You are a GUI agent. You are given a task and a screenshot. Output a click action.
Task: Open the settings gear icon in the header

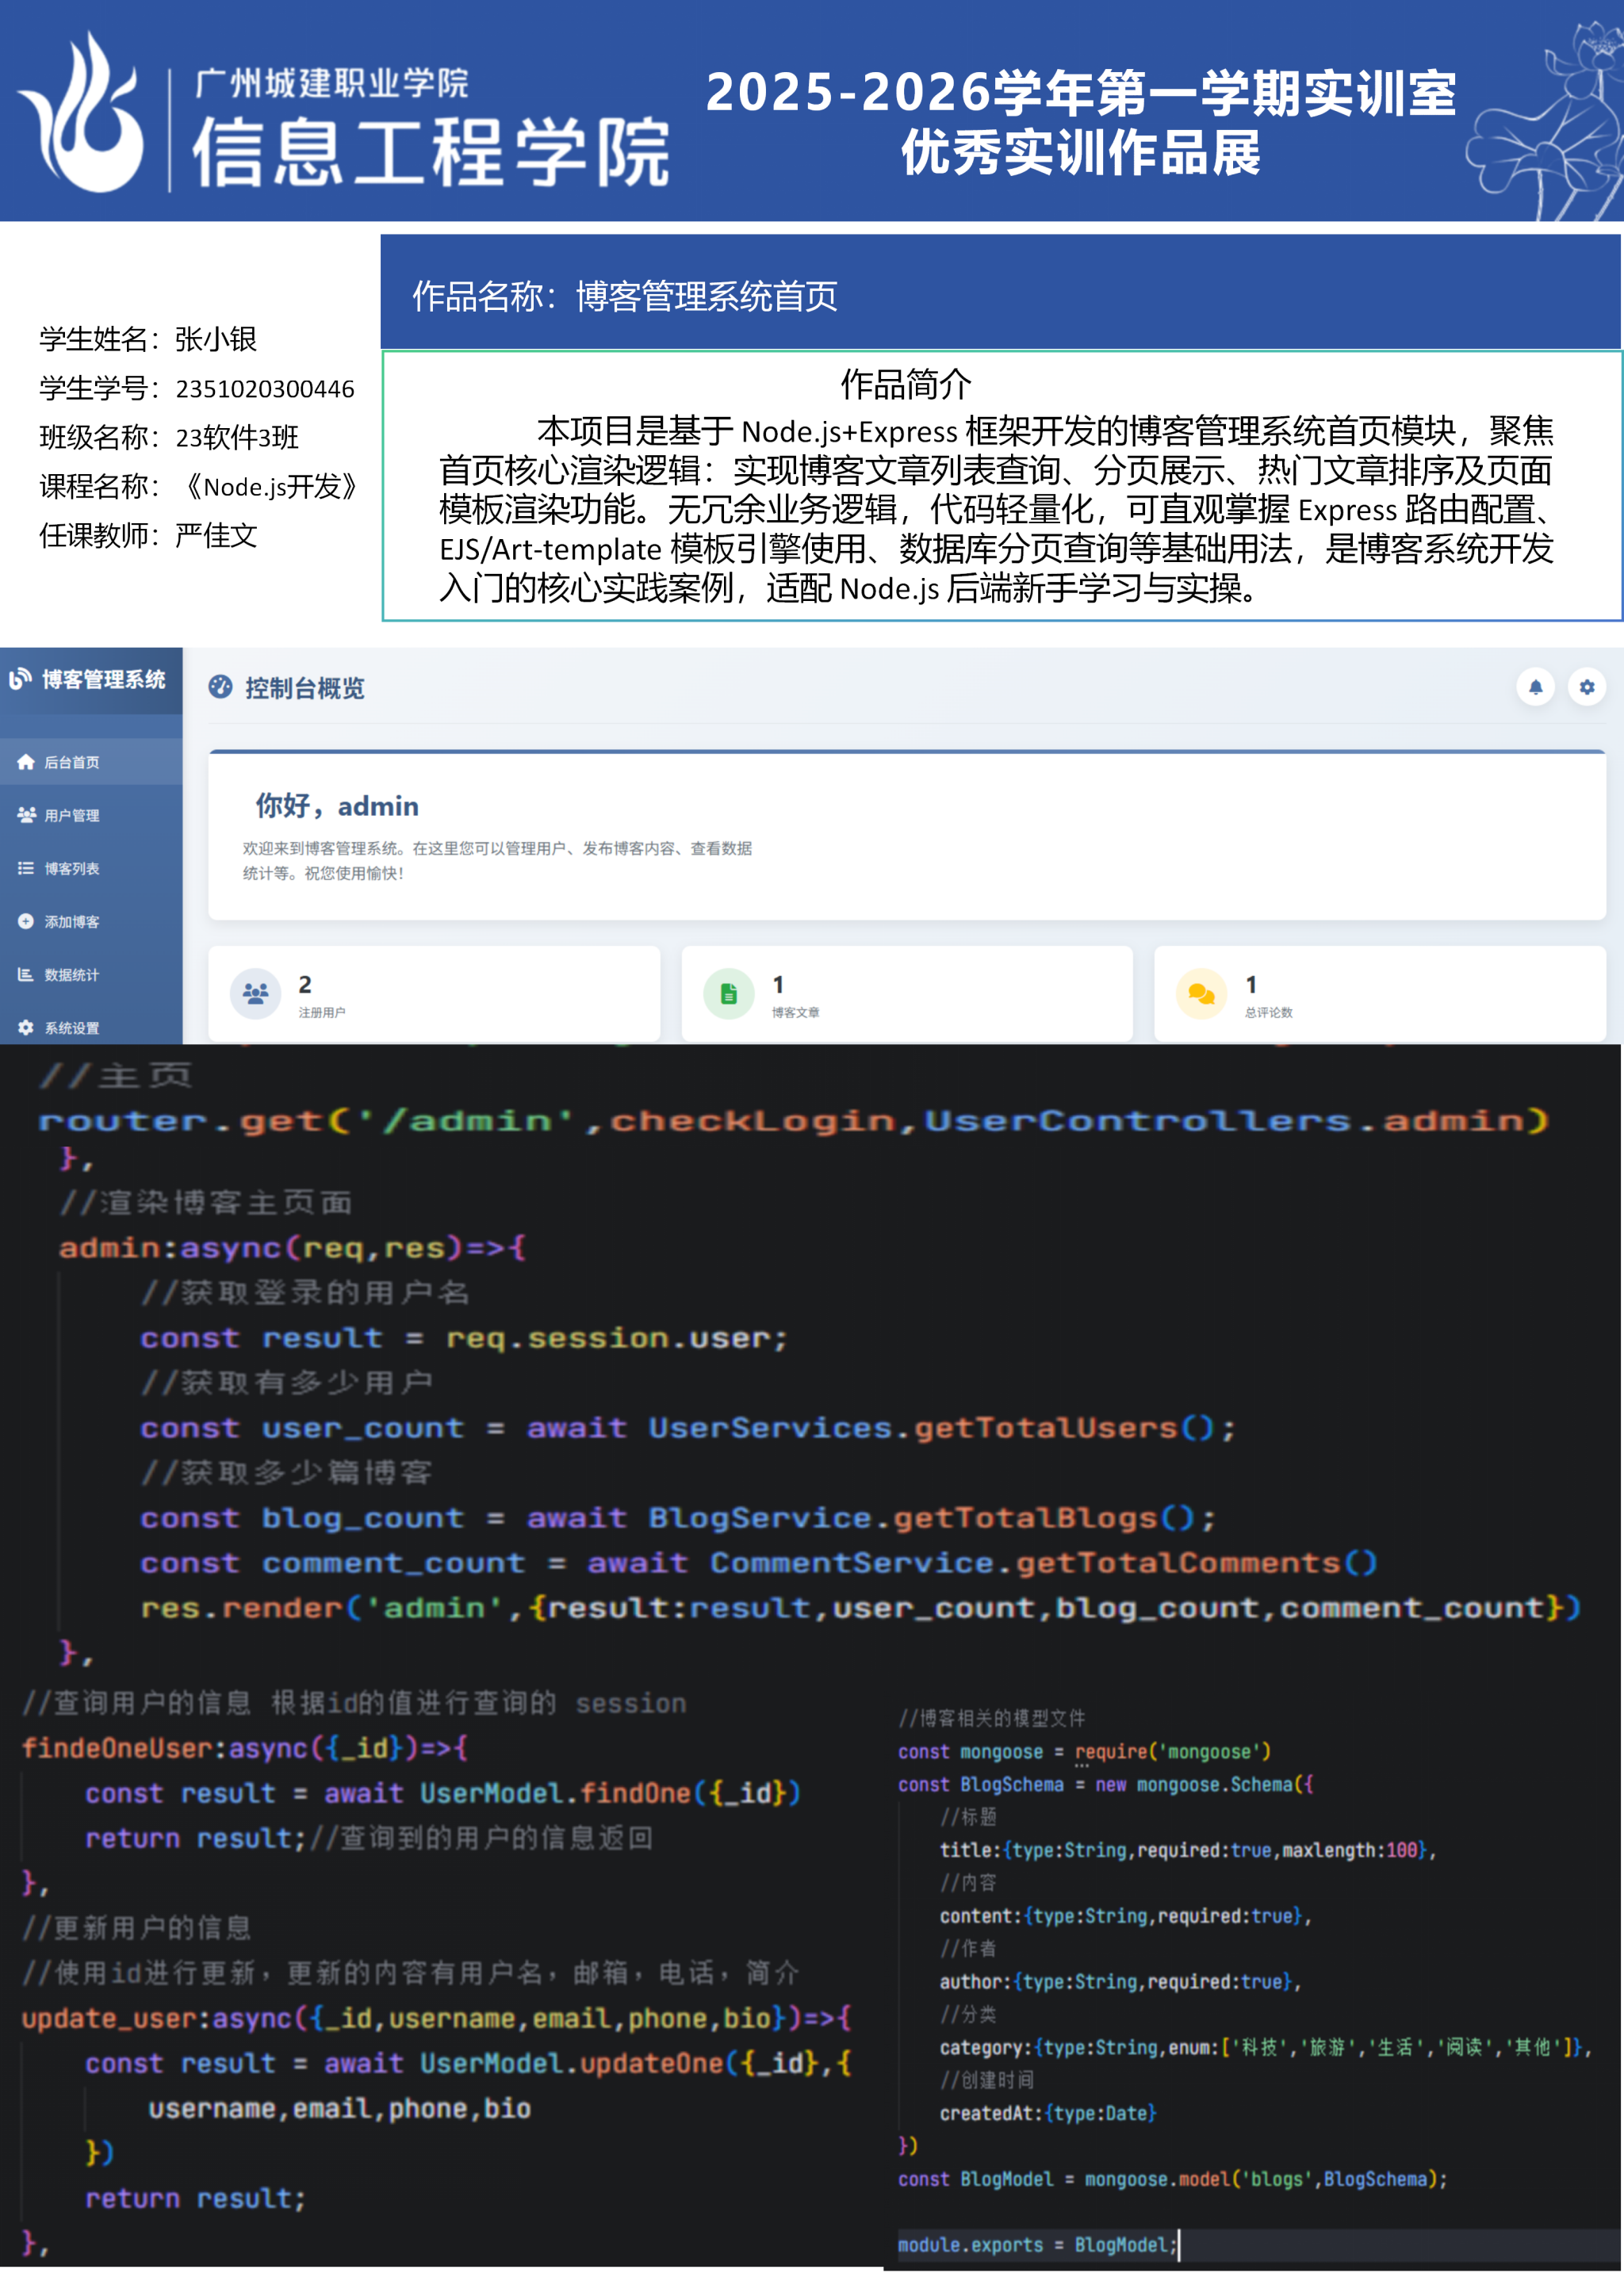[1586, 687]
